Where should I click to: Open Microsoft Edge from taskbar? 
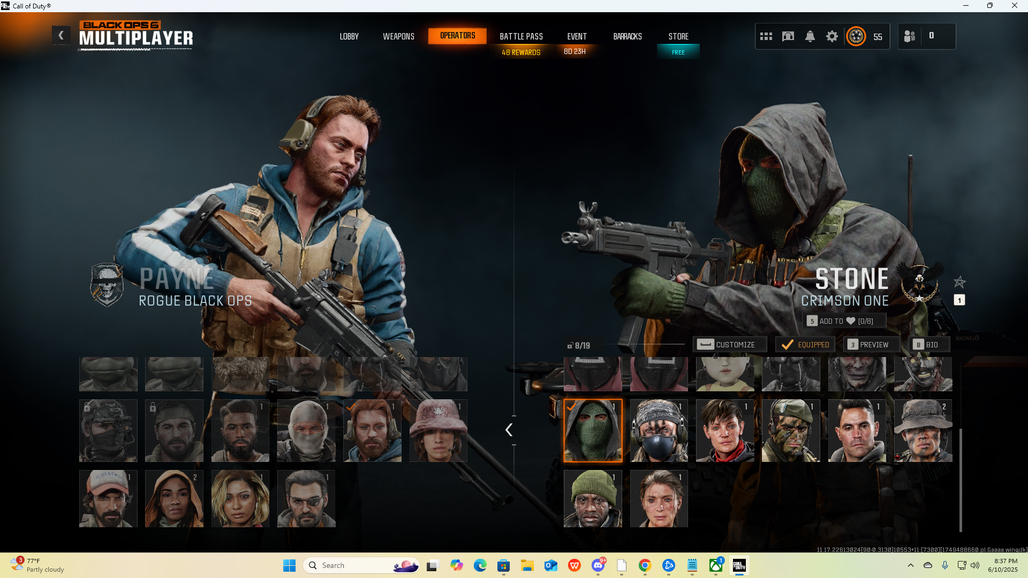point(480,566)
